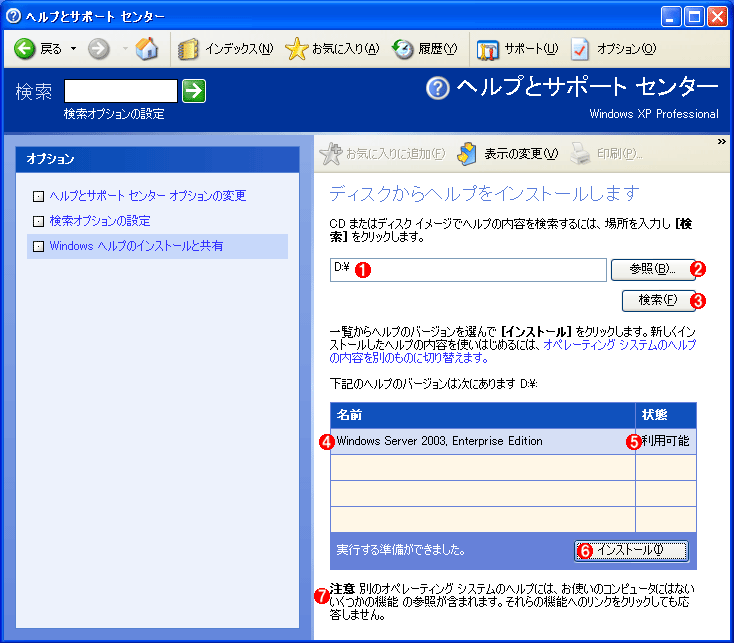Open the オプション(O) options item

614,49
